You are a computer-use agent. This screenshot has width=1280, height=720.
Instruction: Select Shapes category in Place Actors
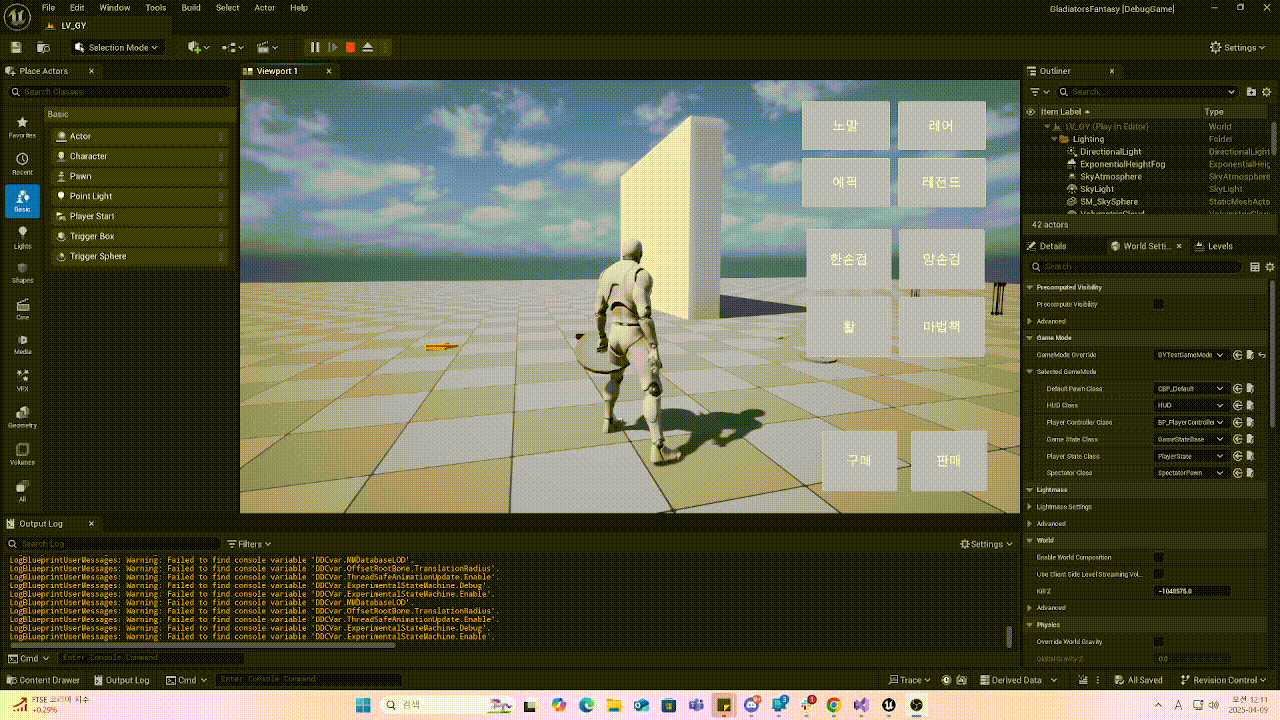click(22, 272)
